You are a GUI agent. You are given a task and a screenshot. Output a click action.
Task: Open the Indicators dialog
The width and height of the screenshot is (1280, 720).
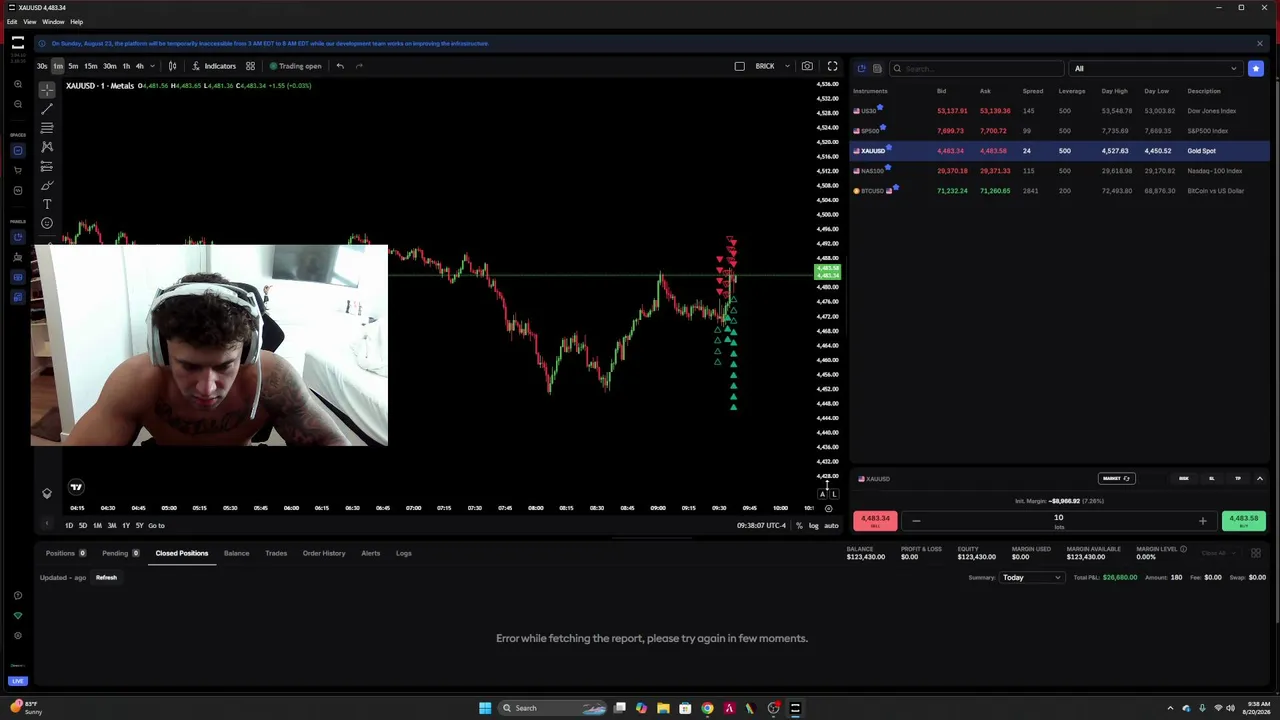click(x=214, y=66)
